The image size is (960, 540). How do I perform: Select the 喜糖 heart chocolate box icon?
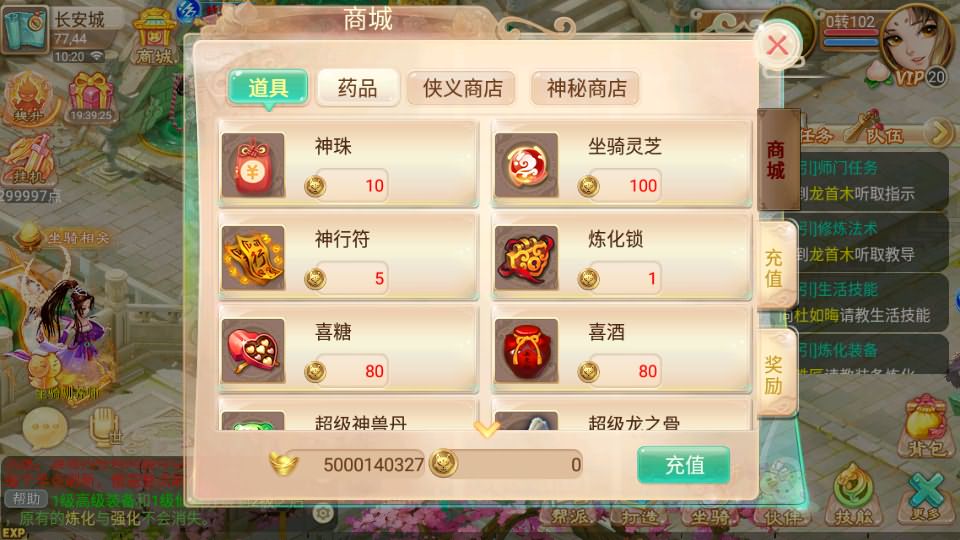coord(253,350)
